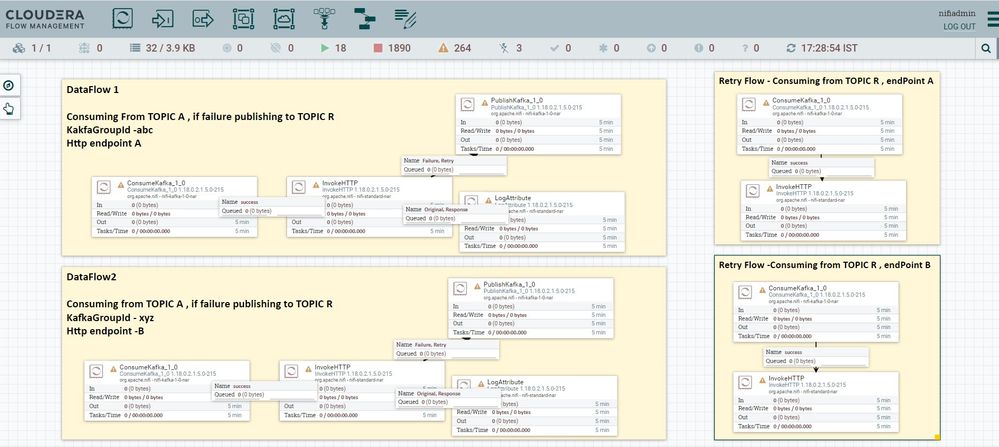This screenshot has height=447, width=999.
Task: Select ConsumeKafka_1_0 in endPoint B retry flow
Action: 816,312
